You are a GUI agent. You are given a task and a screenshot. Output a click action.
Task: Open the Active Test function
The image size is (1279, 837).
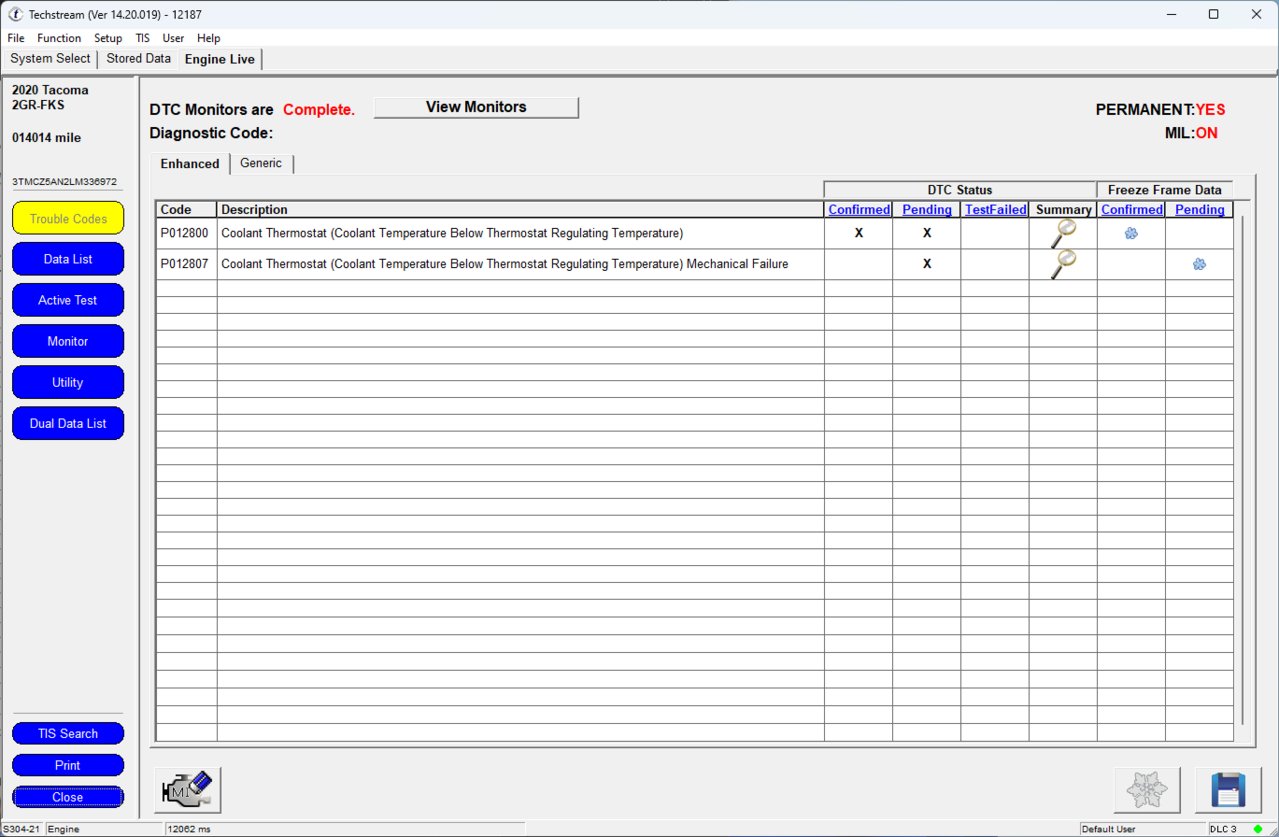point(68,300)
